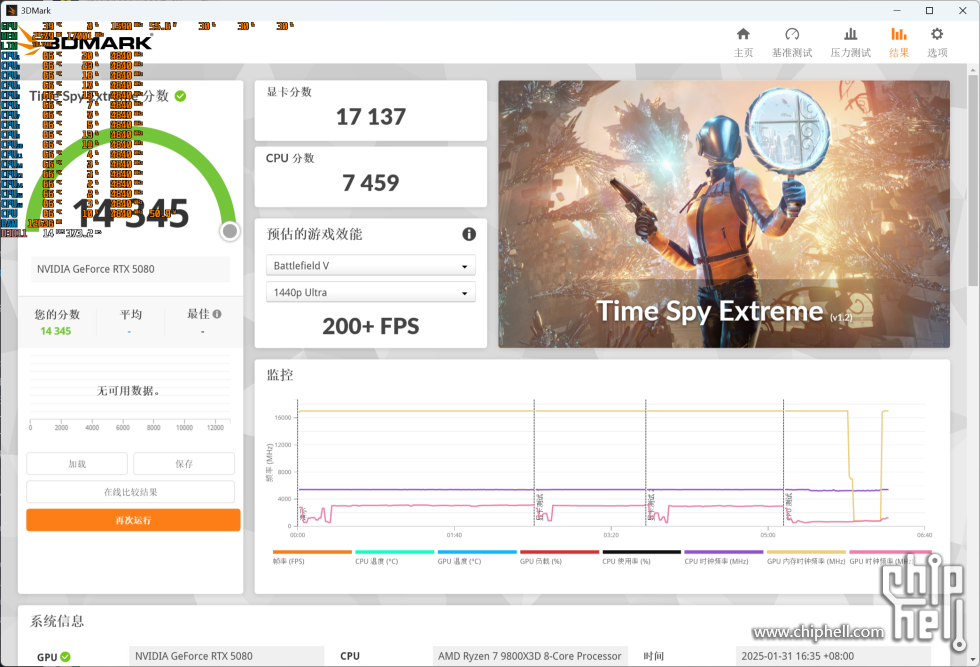Open the Home (主页) tab icon
Screen dimensions: 980x667
tap(742, 34)
